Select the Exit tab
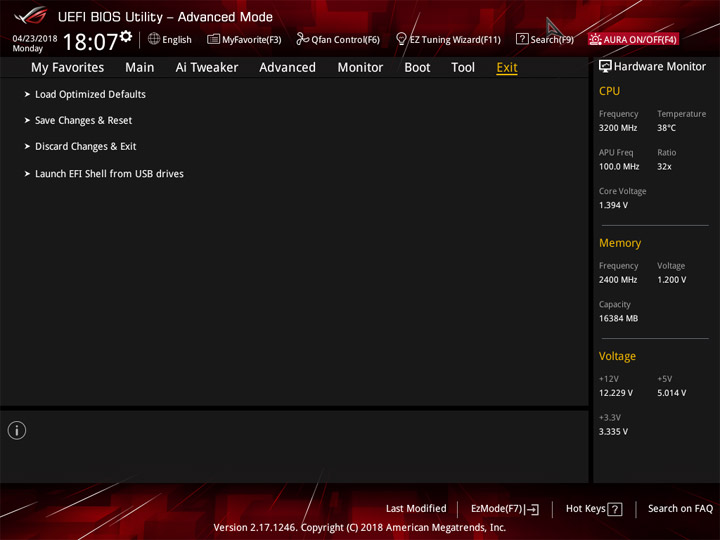This screenshot has width=720, height=540. tap(507, 68)
